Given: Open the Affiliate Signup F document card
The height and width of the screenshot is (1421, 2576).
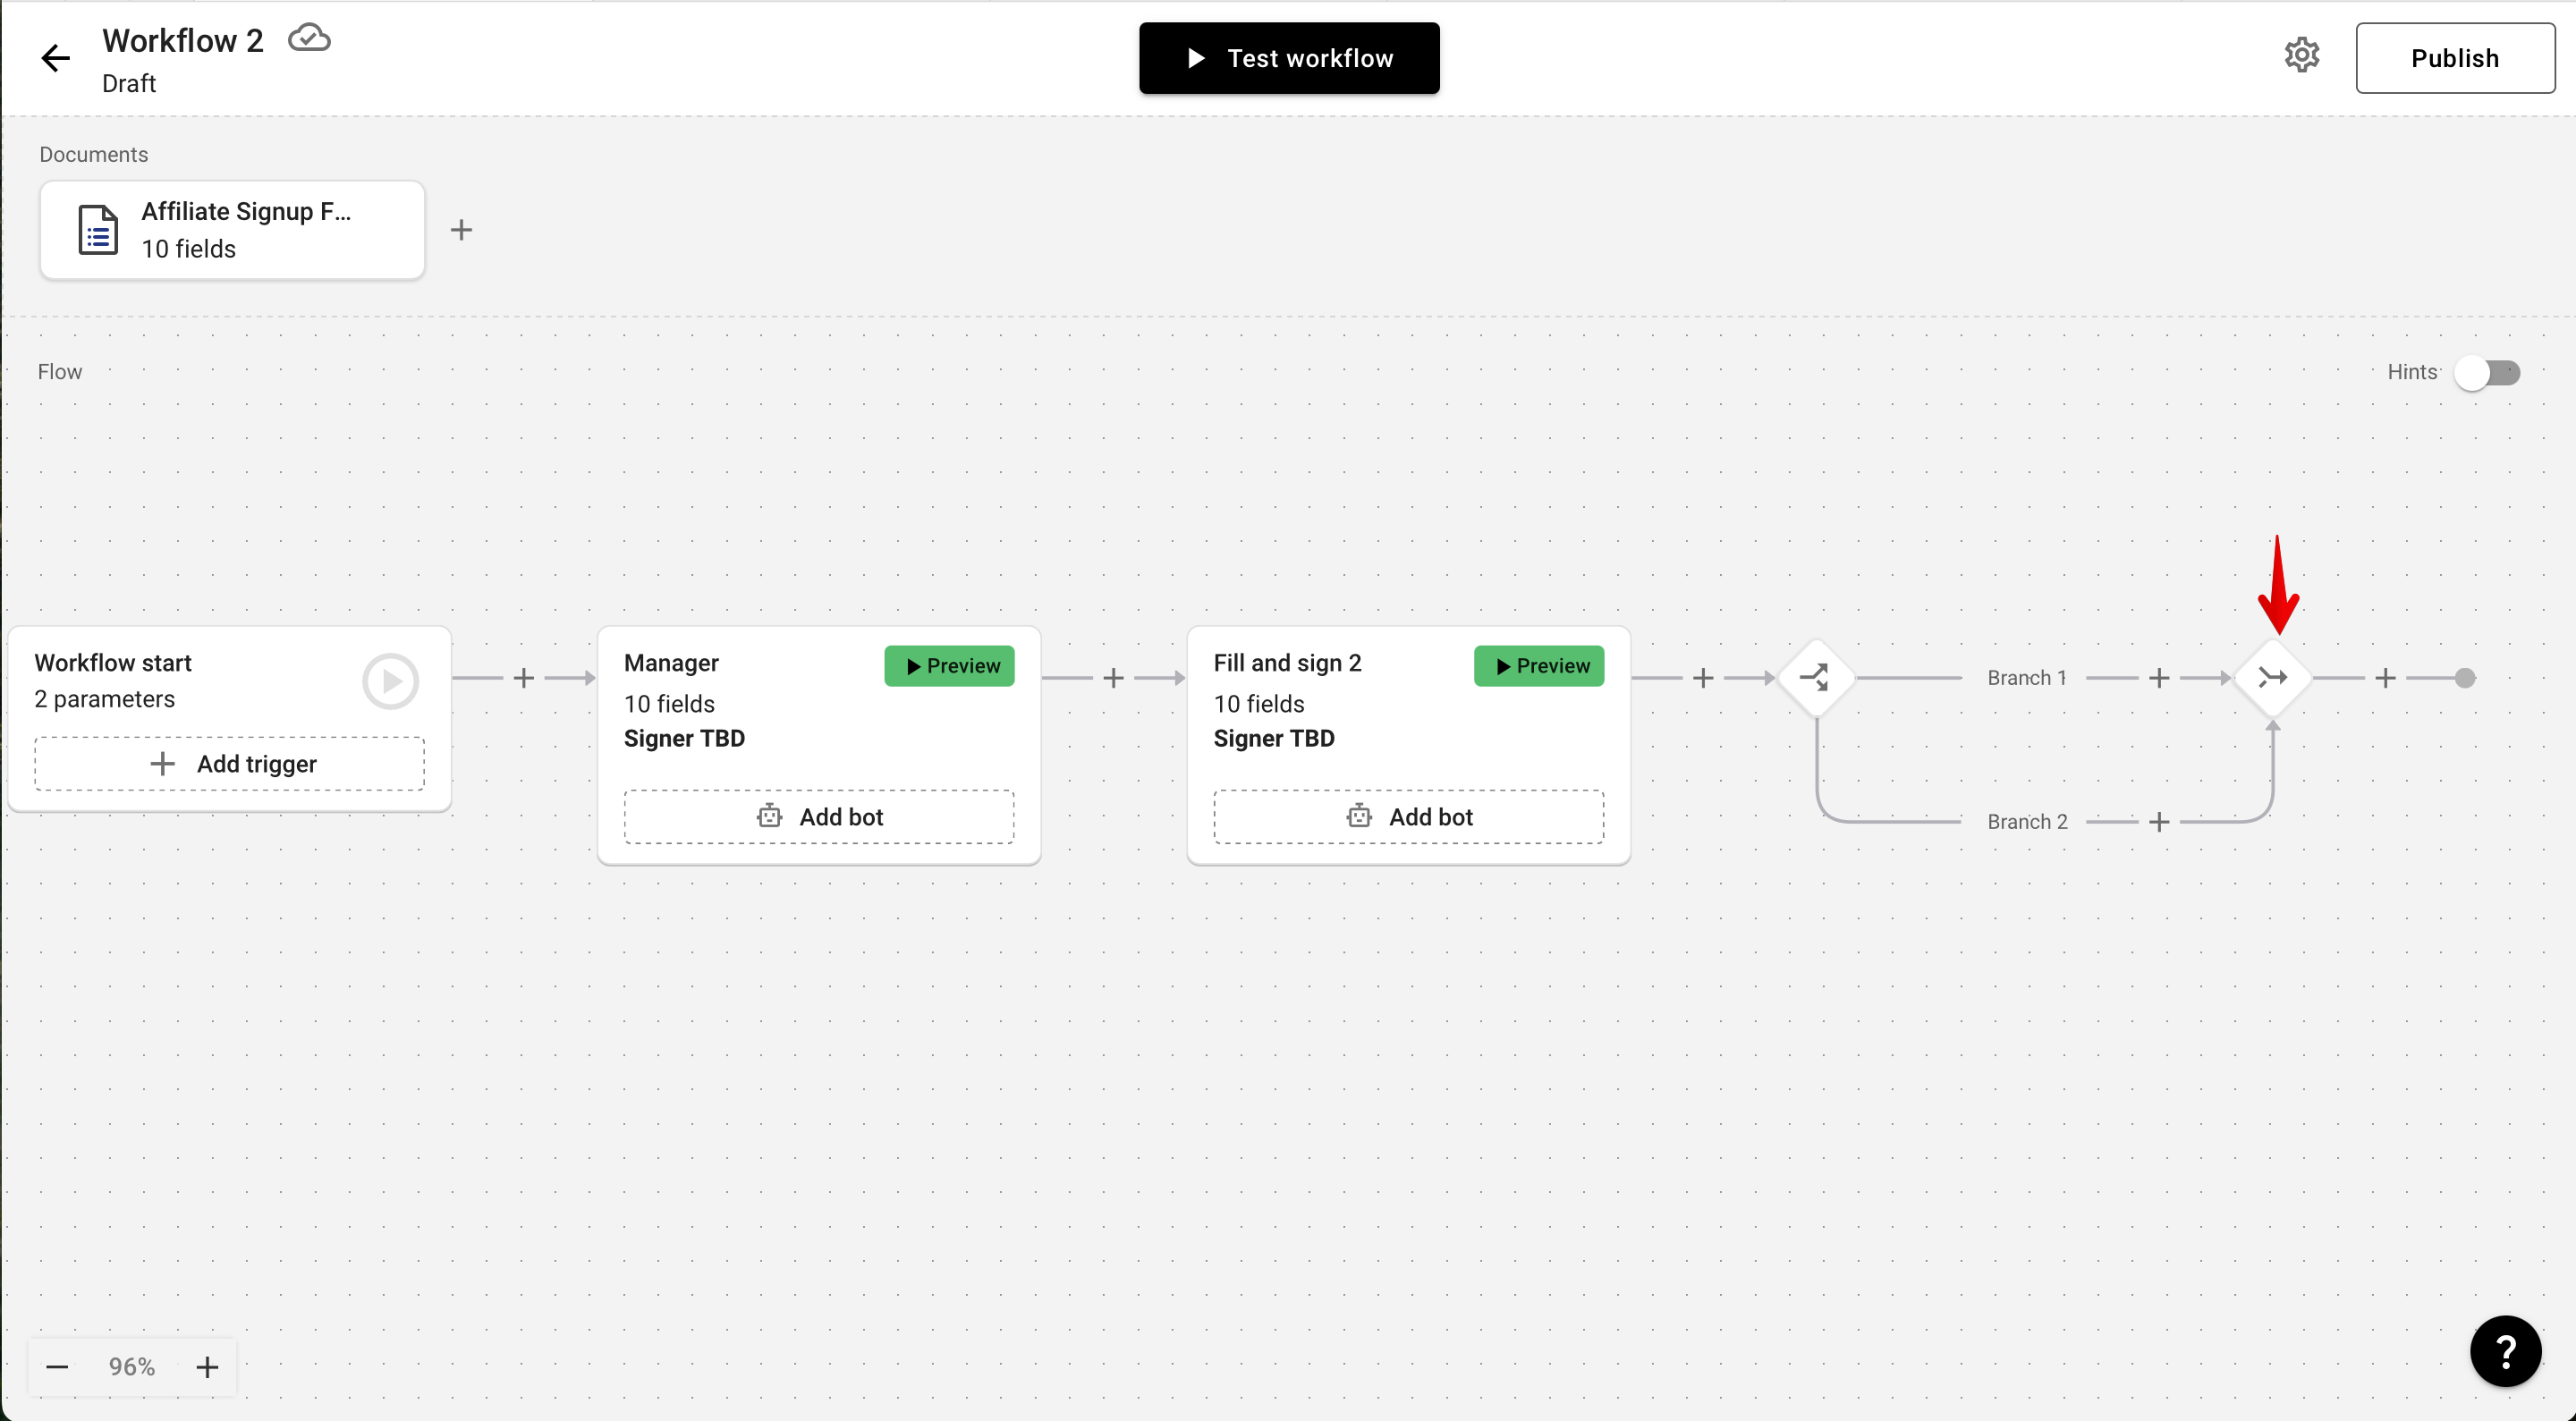Looking at the screenshot, I should point(232,229).
